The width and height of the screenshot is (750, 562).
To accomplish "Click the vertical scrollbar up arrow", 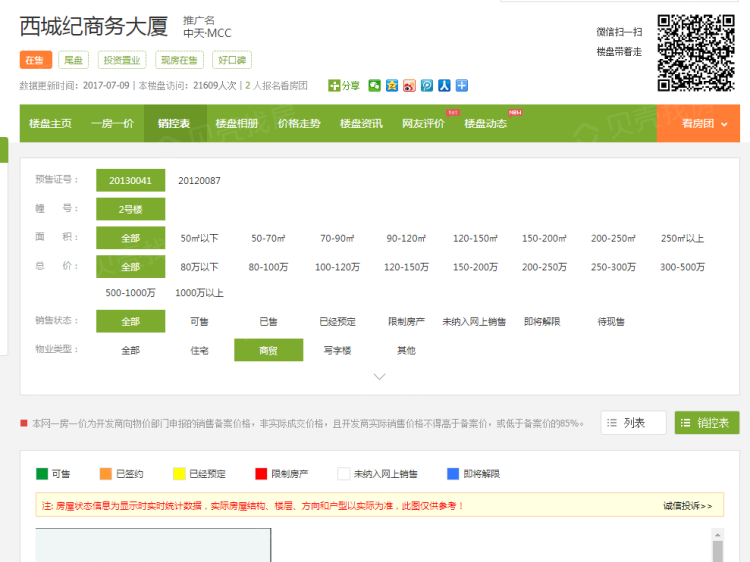I will (x=717, y=536).
